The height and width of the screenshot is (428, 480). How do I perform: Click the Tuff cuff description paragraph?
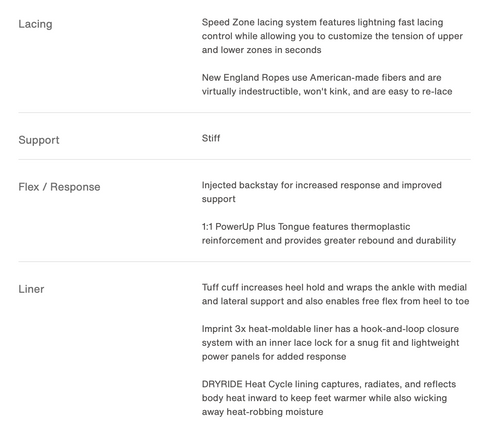pos(335,294)
